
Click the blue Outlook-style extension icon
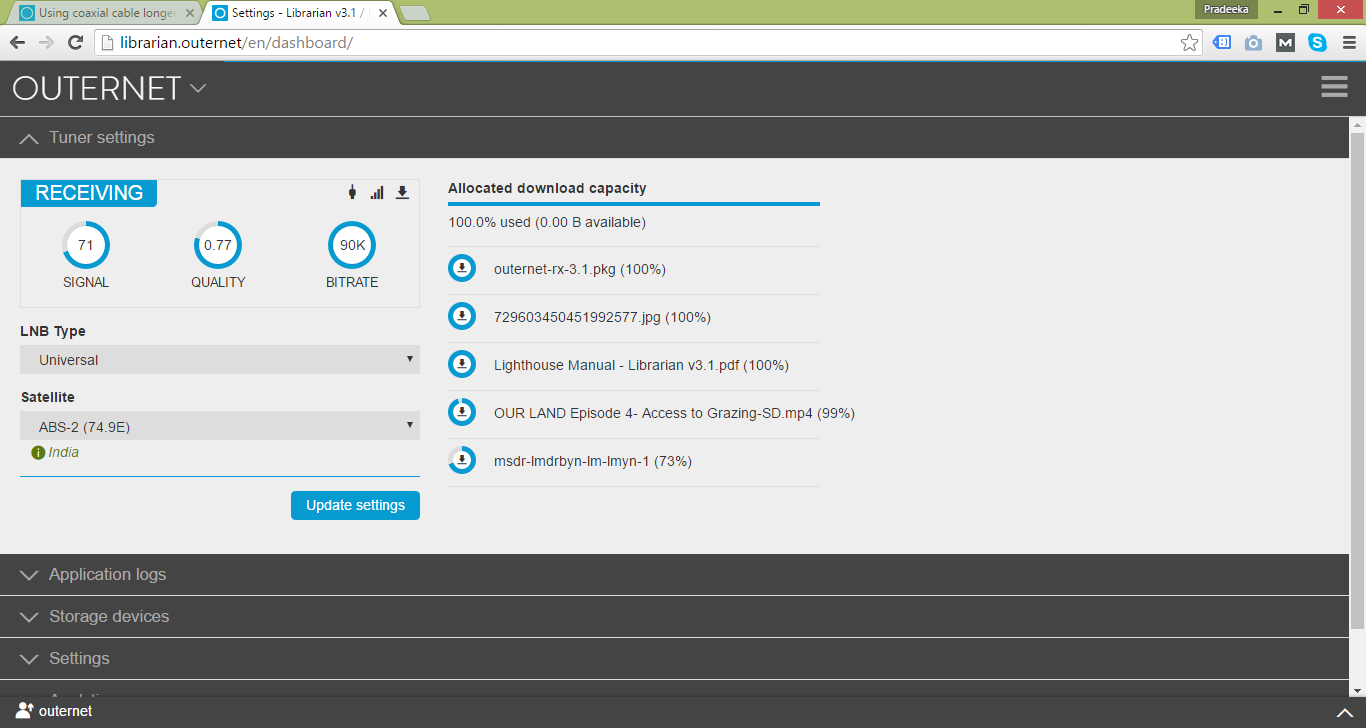pos(1221,42)
